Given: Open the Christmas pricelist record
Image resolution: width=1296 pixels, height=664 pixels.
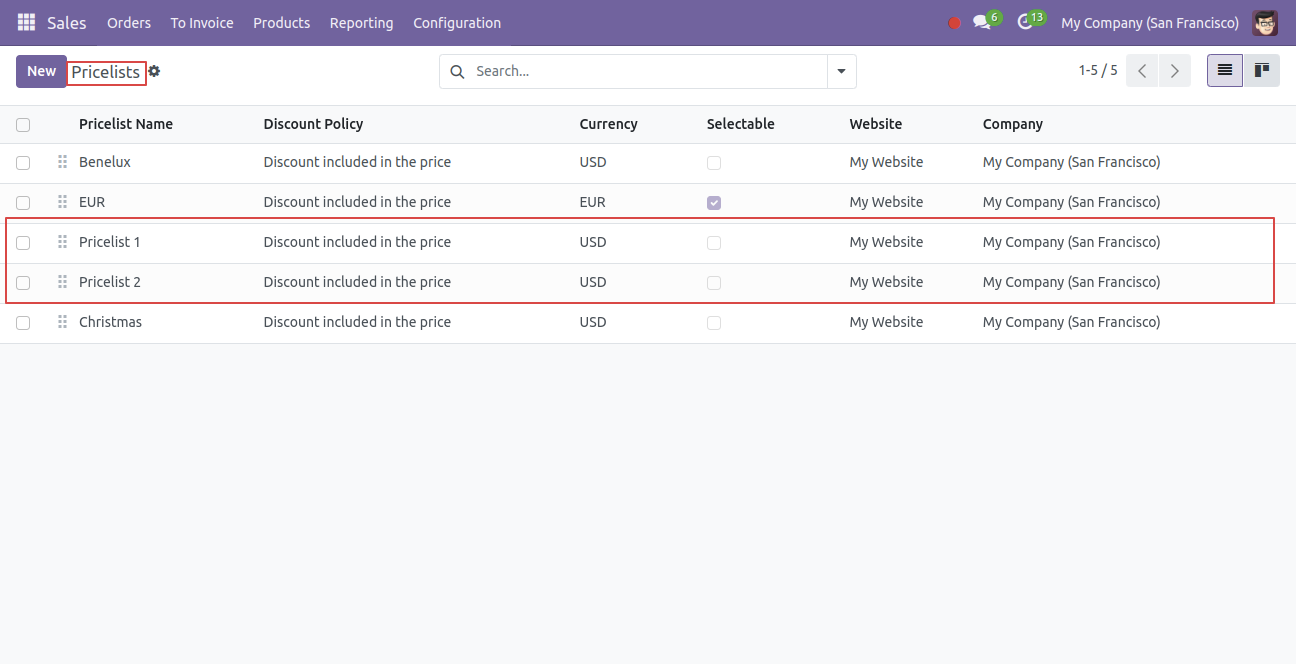Looking at the screenshot, I should coord(110,322).
